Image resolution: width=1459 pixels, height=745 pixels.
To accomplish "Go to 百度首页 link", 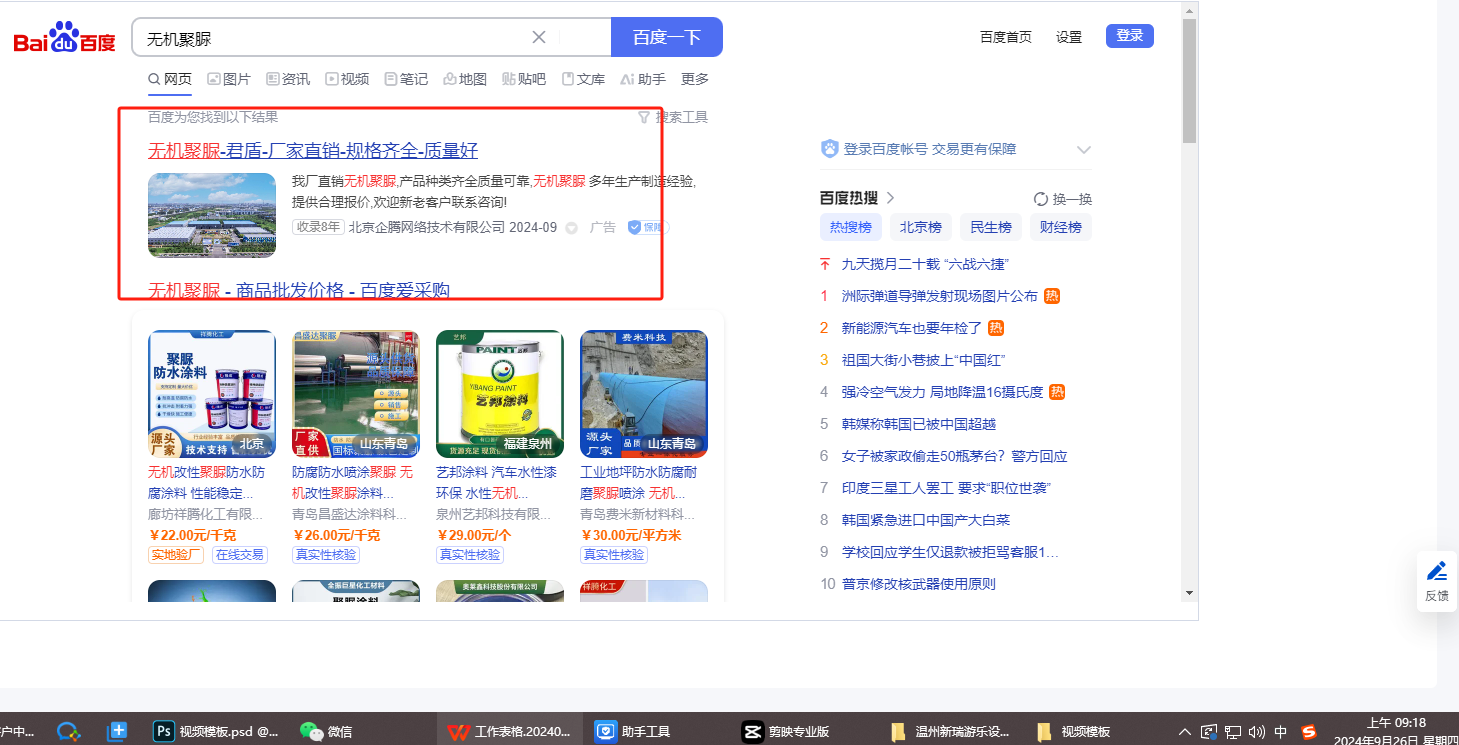I will coord(1006,37).
